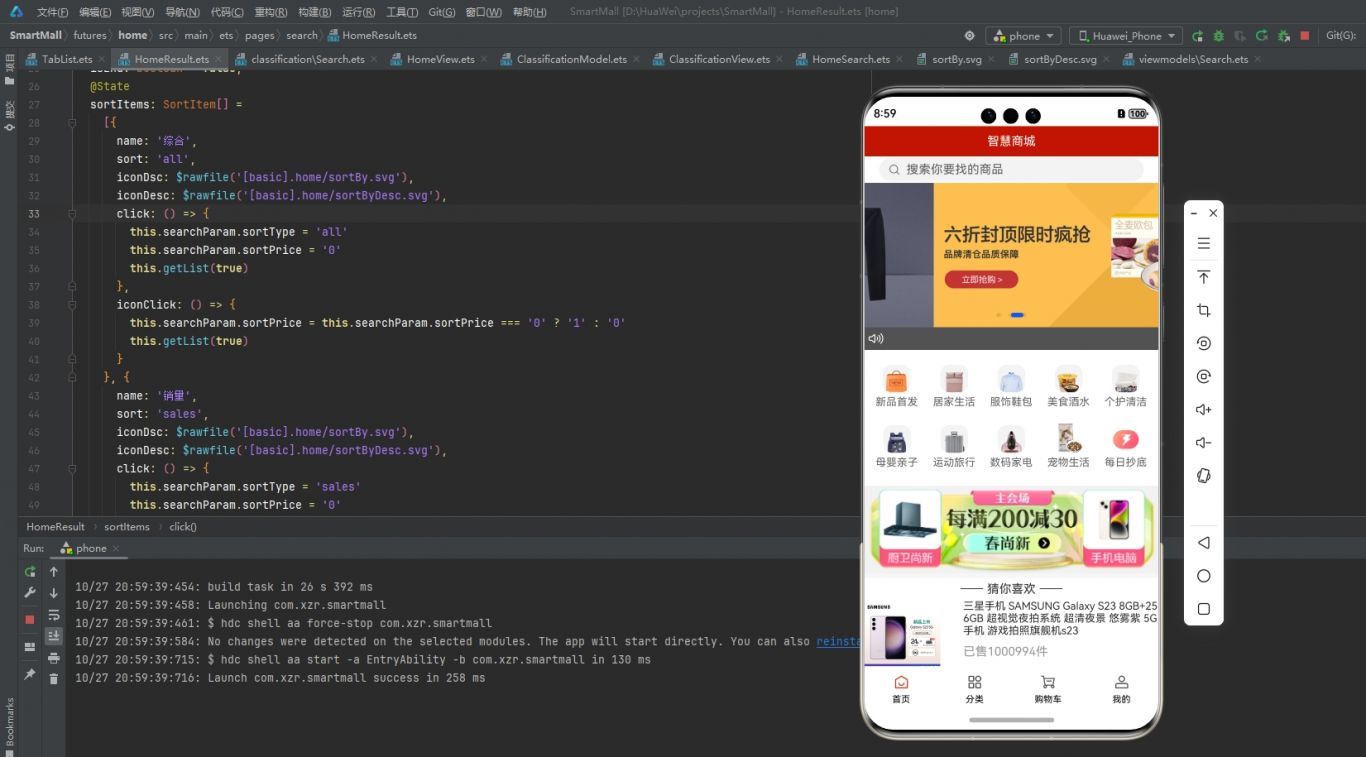Tap speaker icon on phone notice bar
Screen dimensions: 1366x757
point(876,339)
